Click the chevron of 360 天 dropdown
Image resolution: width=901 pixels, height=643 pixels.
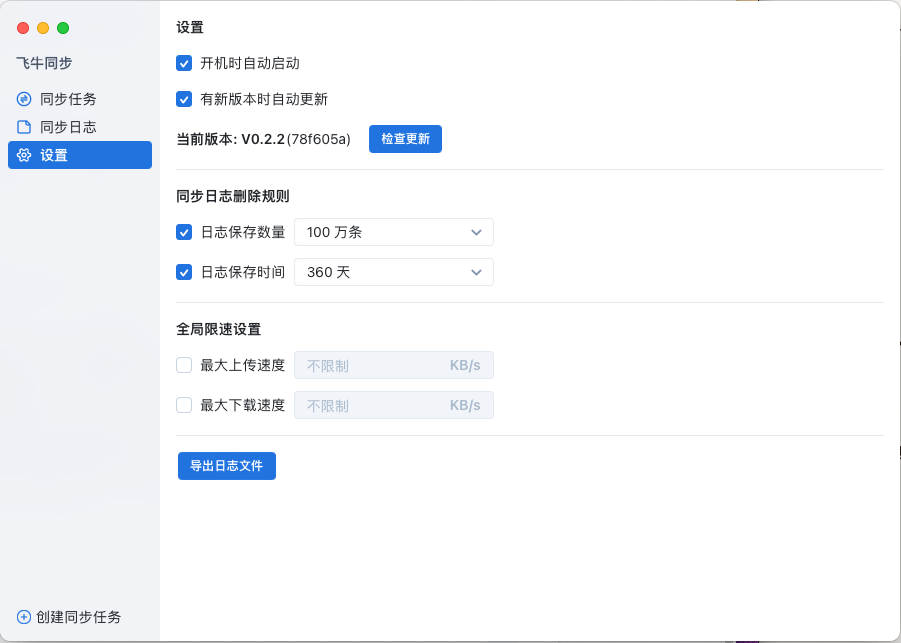pyautogui.click(x=476, y=273)
